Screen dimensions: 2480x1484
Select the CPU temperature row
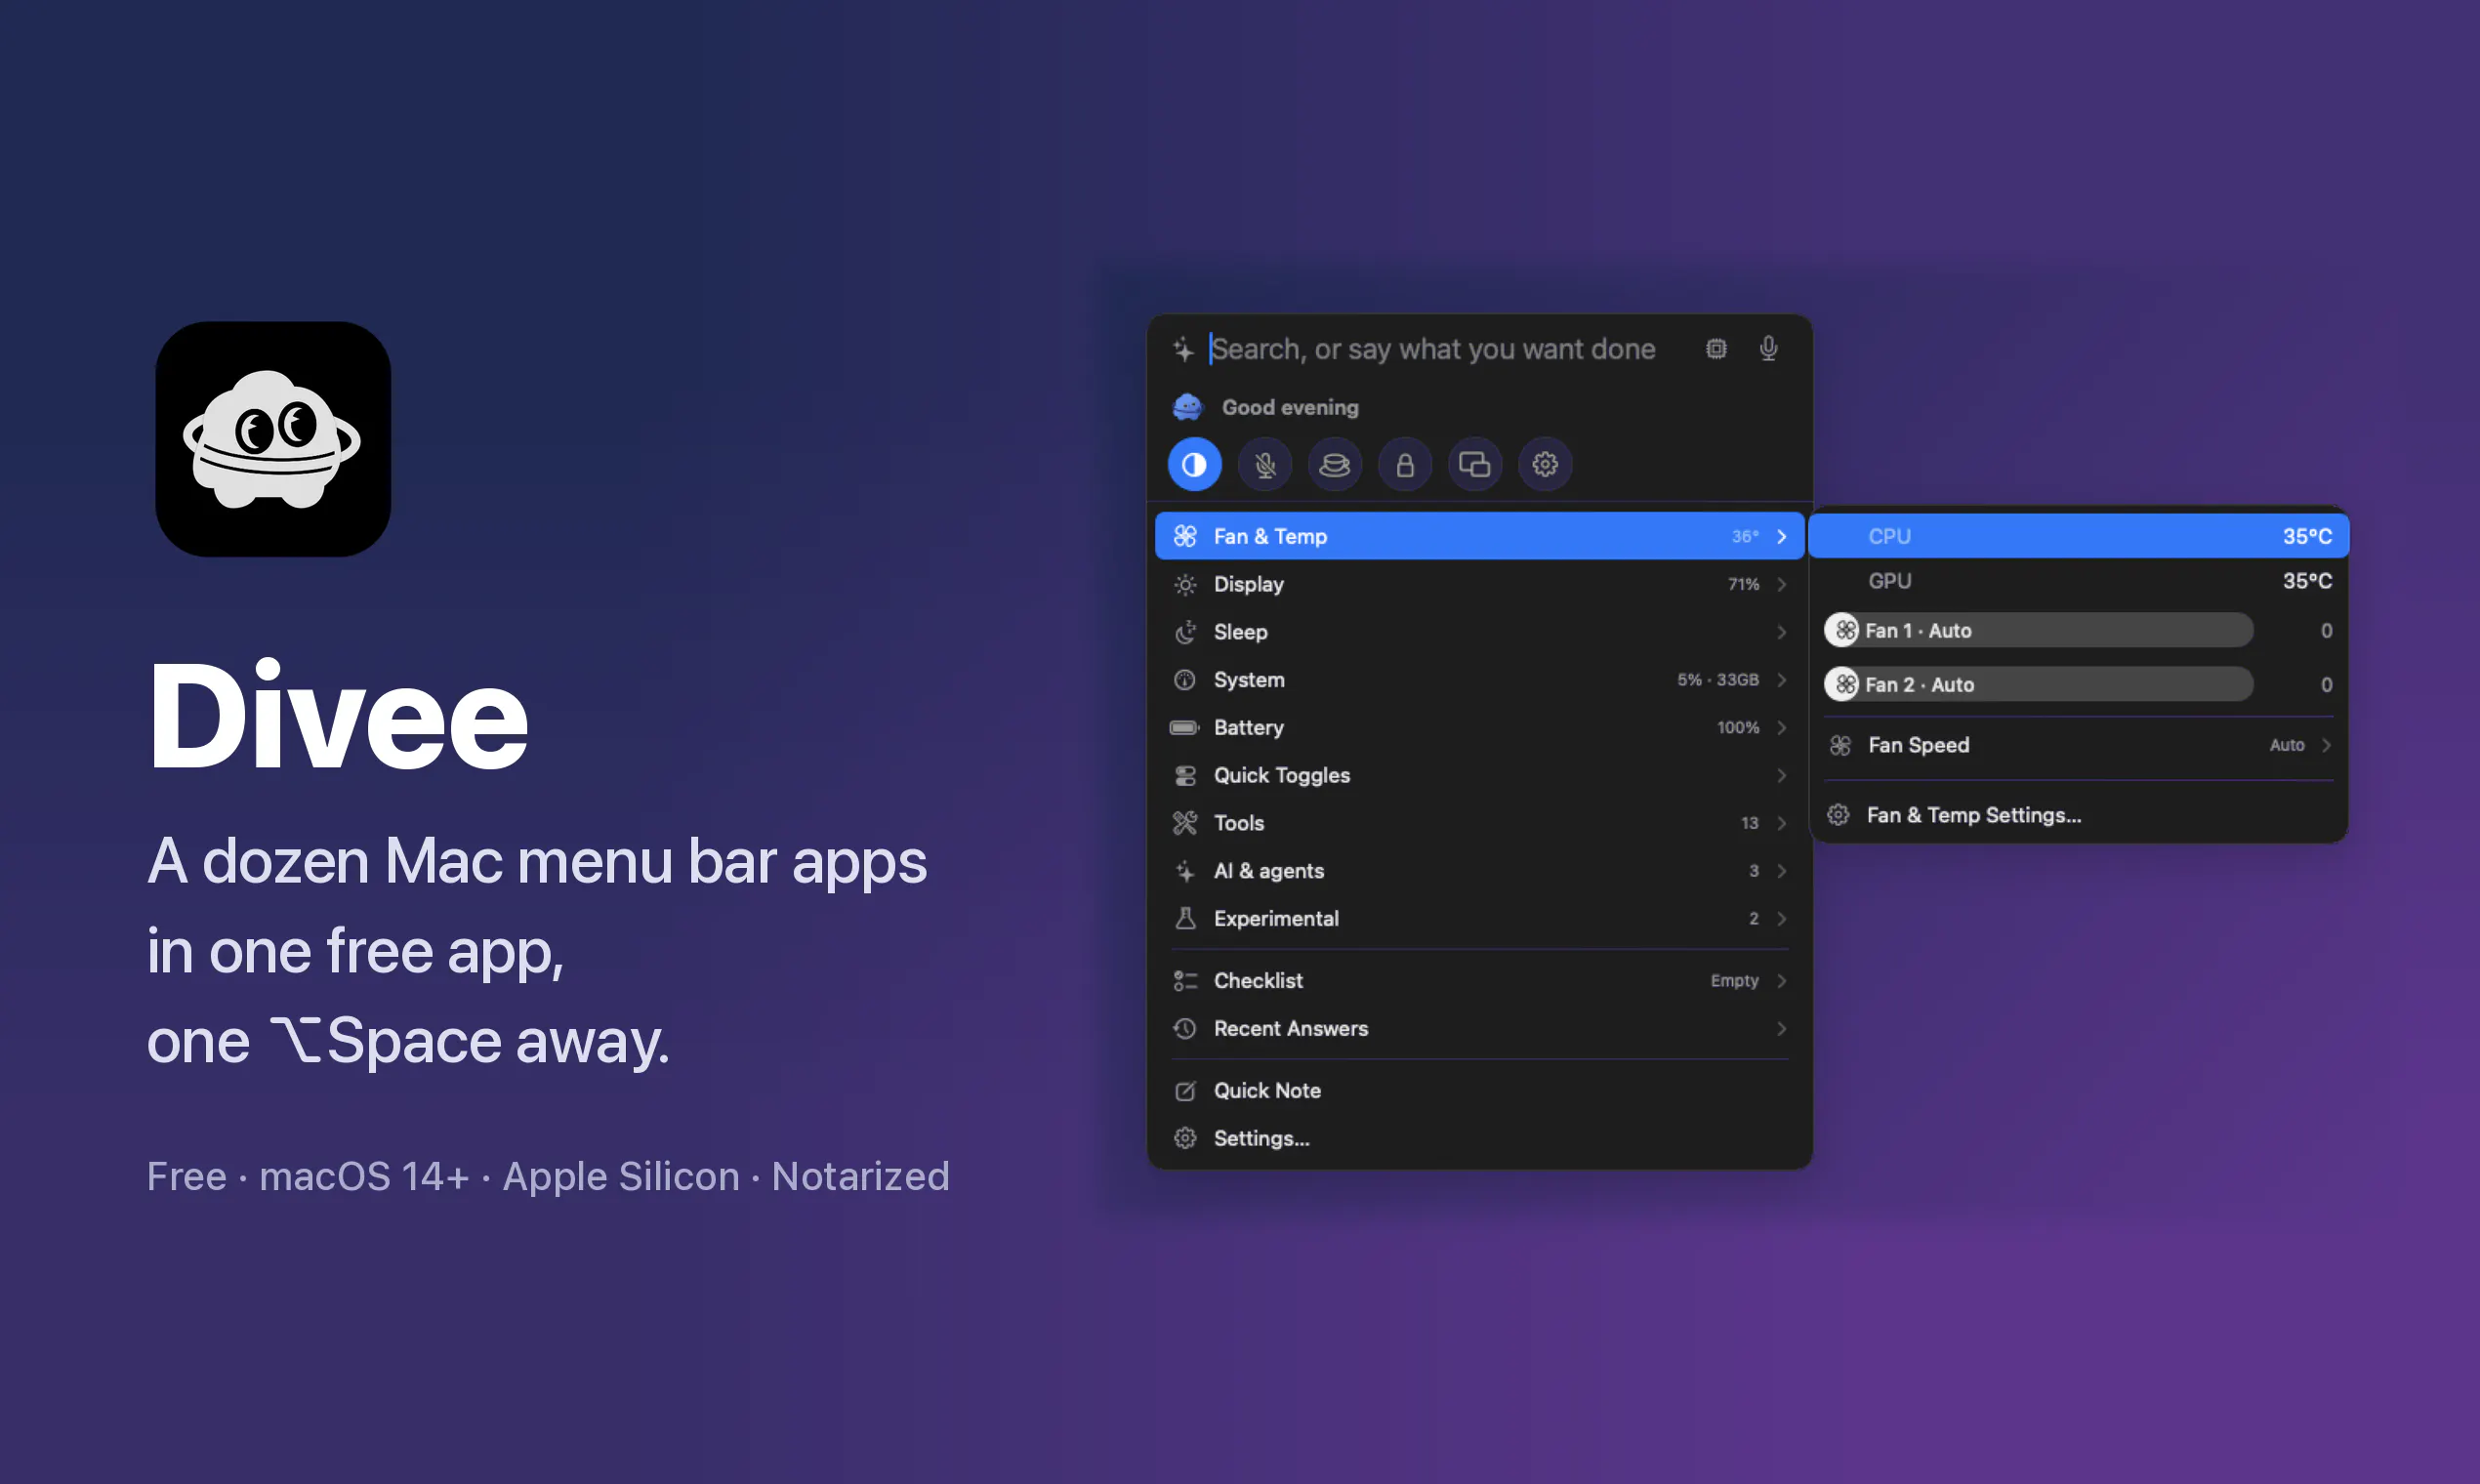(x=2079, y=536)
